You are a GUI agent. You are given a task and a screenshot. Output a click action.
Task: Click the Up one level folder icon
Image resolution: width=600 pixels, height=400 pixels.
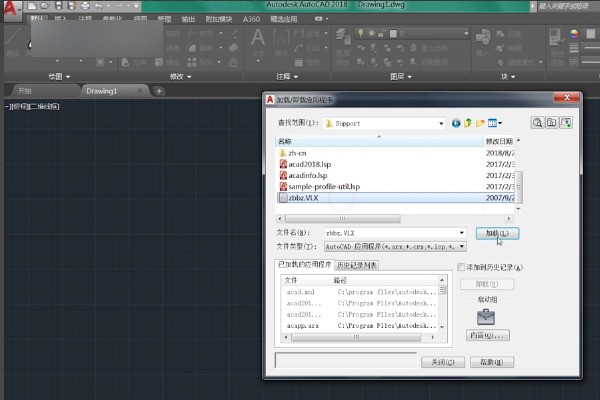pyautogui.click(x=468, y=123)
